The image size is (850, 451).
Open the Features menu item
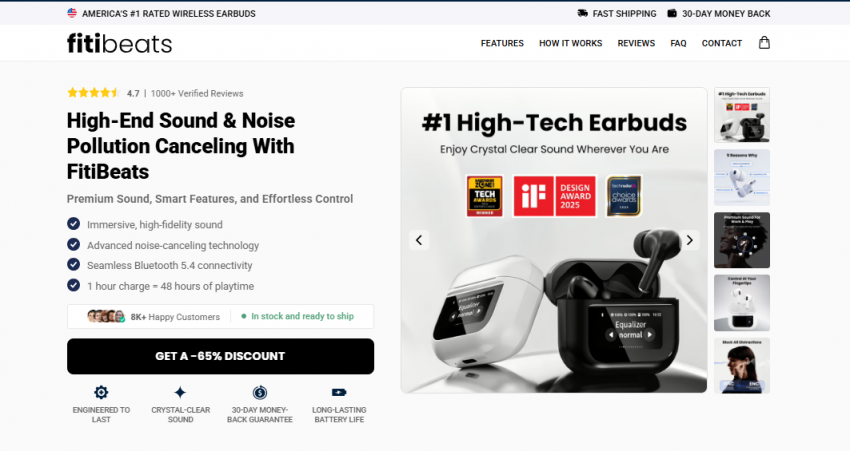502,43
